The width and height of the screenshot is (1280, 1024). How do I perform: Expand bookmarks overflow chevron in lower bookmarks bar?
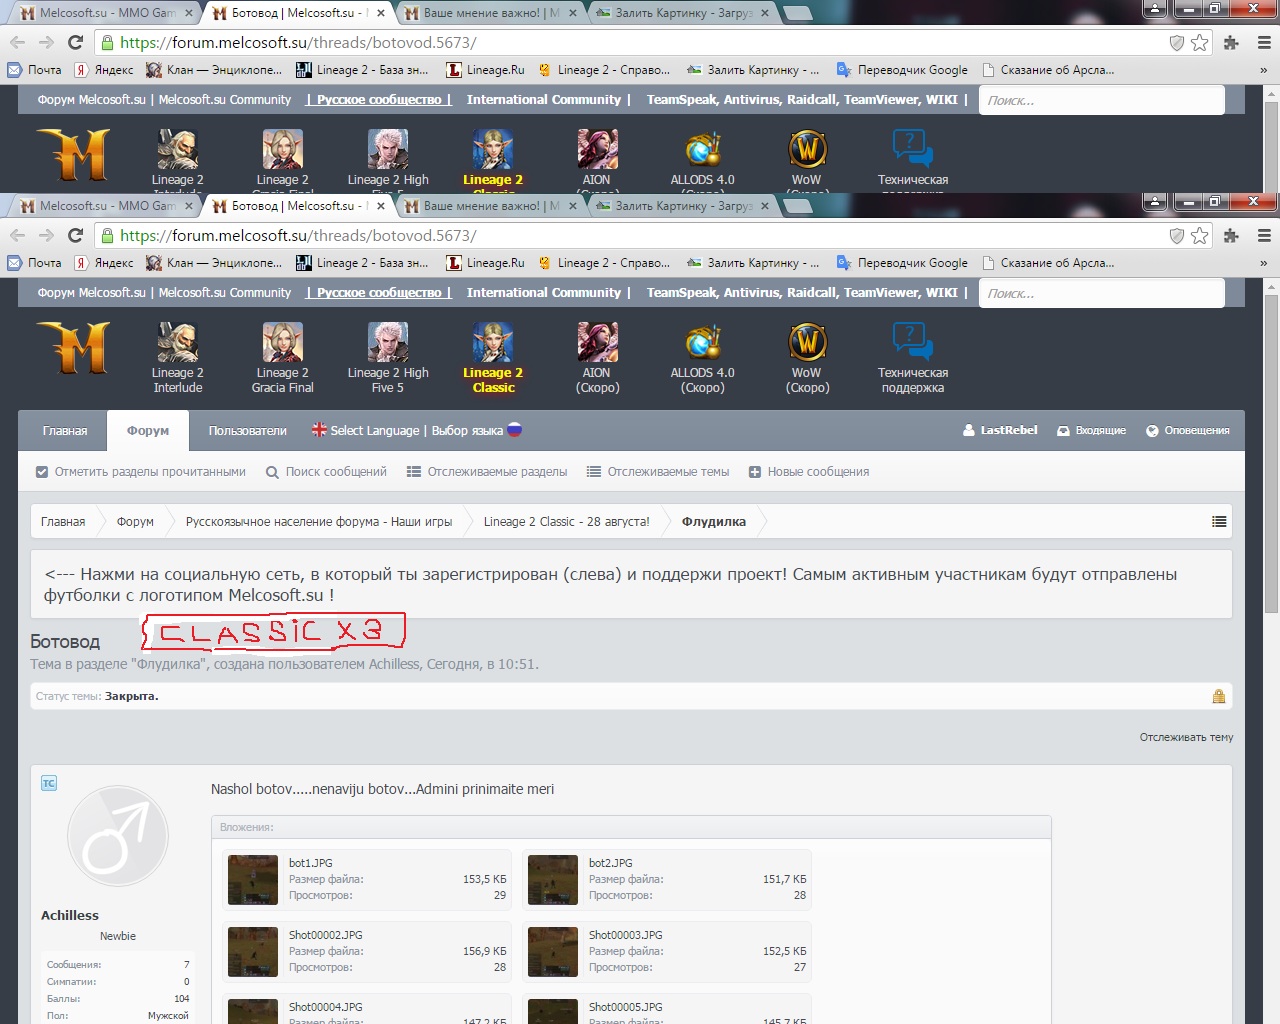1263,263
